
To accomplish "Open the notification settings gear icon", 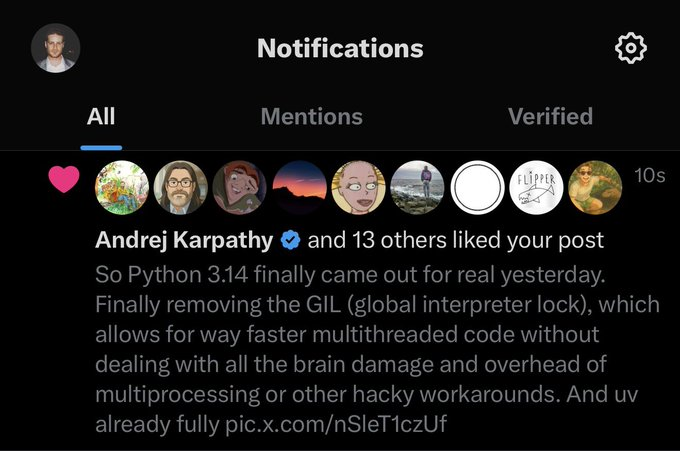I will 631,48.
